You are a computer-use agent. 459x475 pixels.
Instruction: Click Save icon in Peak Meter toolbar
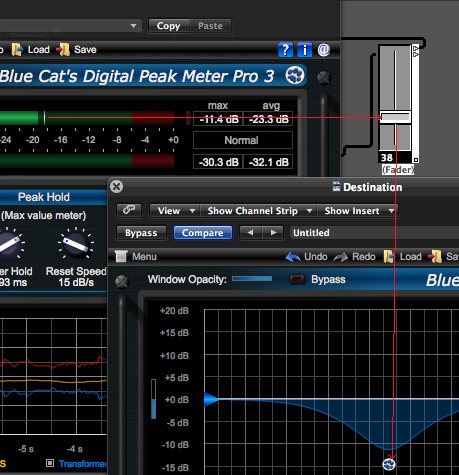tap(63, 50)
